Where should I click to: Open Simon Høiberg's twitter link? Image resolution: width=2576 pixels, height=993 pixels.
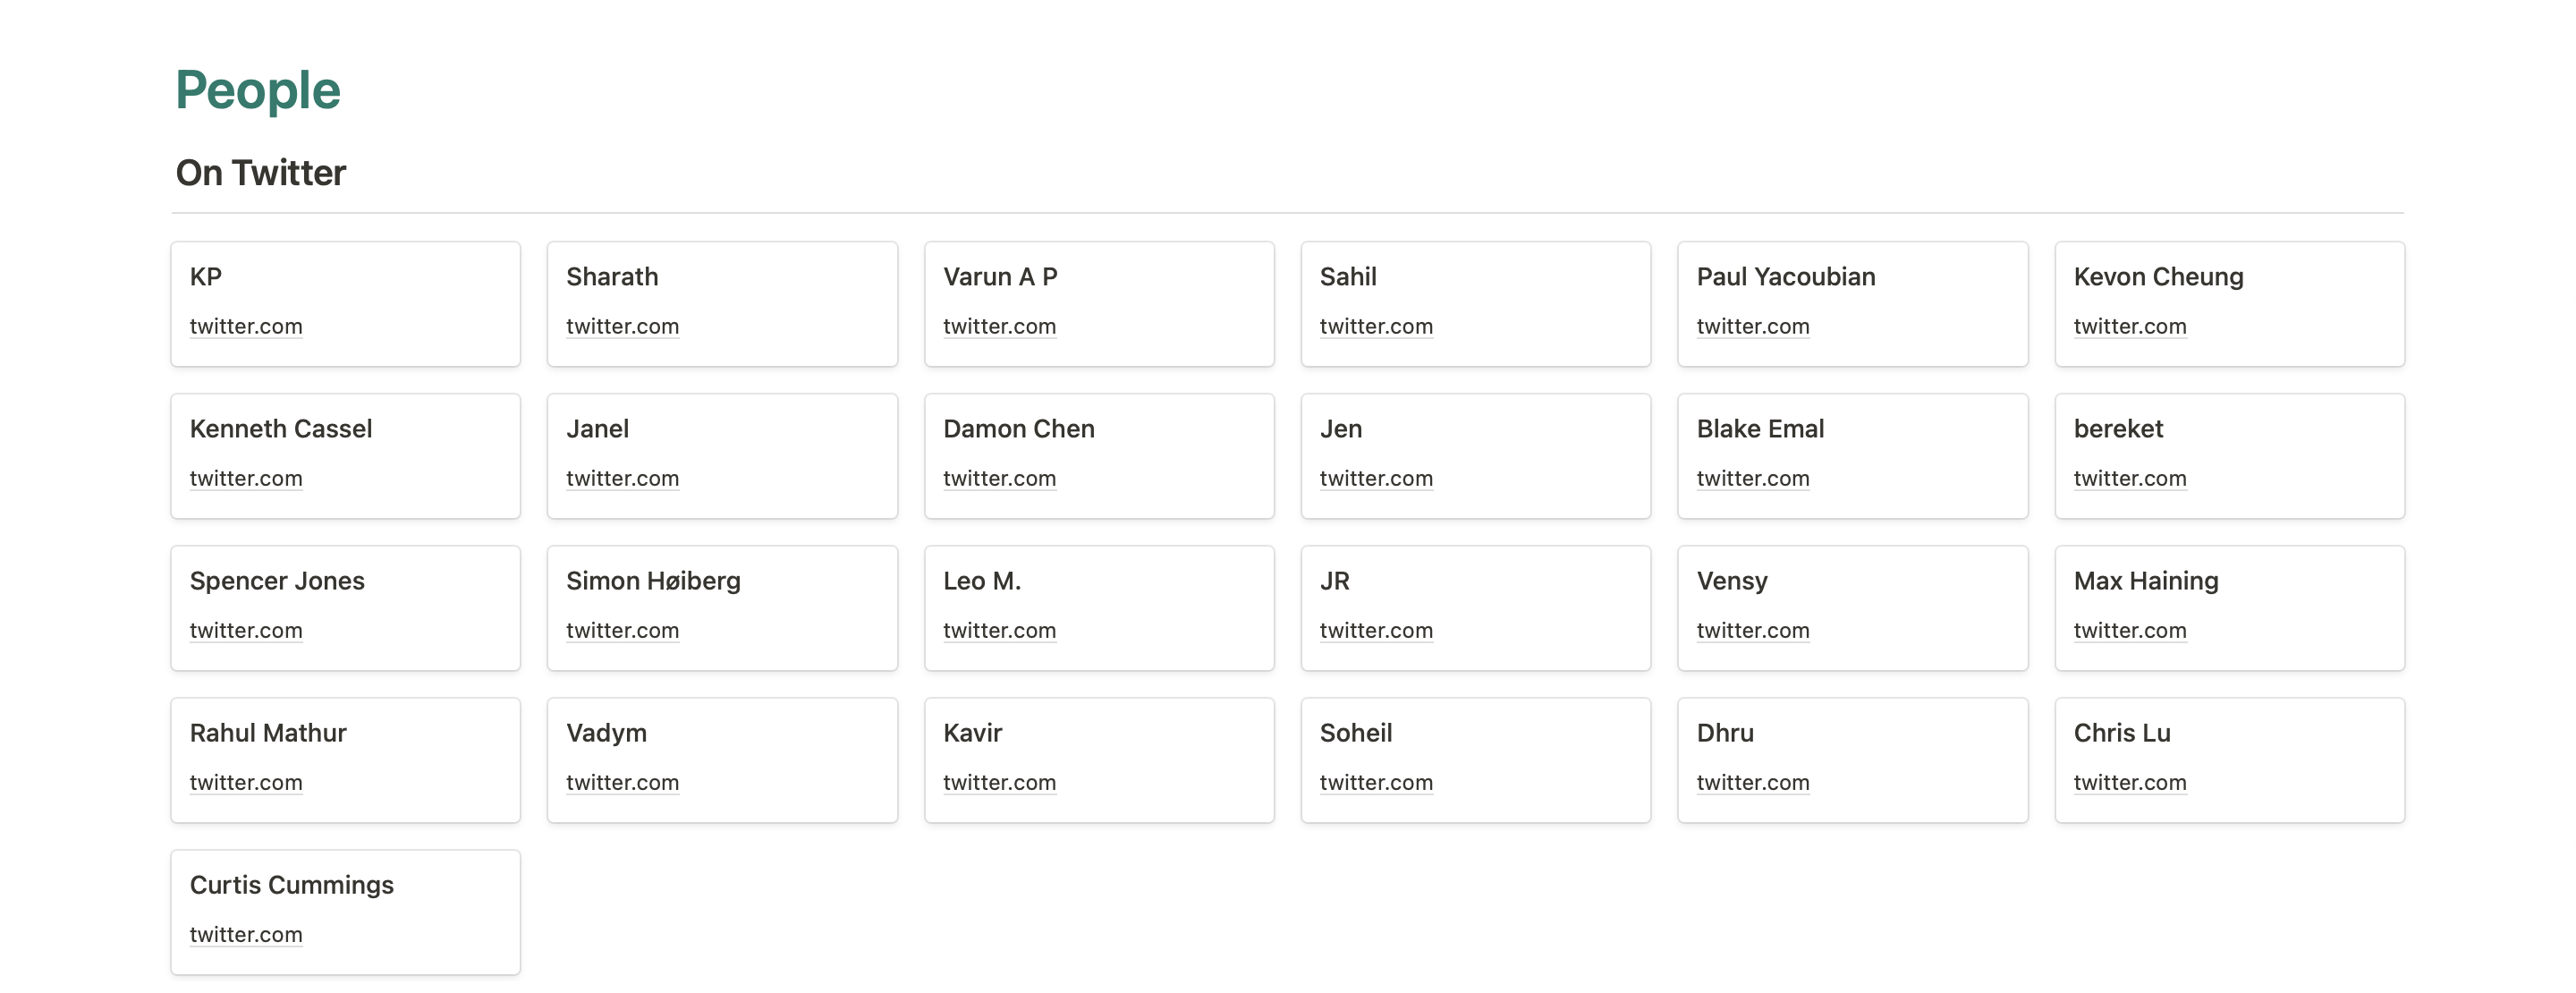622,630
